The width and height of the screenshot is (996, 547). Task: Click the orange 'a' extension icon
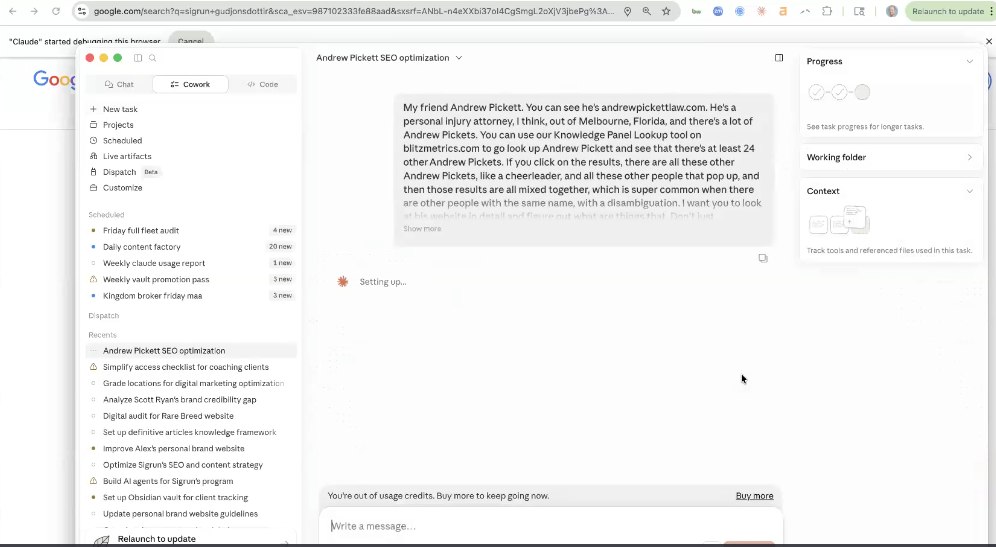[783, 11]
